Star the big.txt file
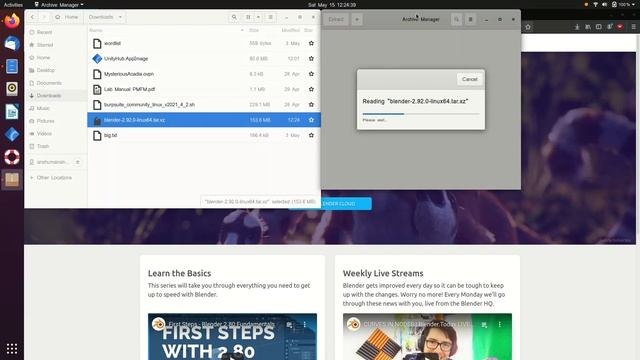This screenshot has width=640, height=360. point(311,135)
